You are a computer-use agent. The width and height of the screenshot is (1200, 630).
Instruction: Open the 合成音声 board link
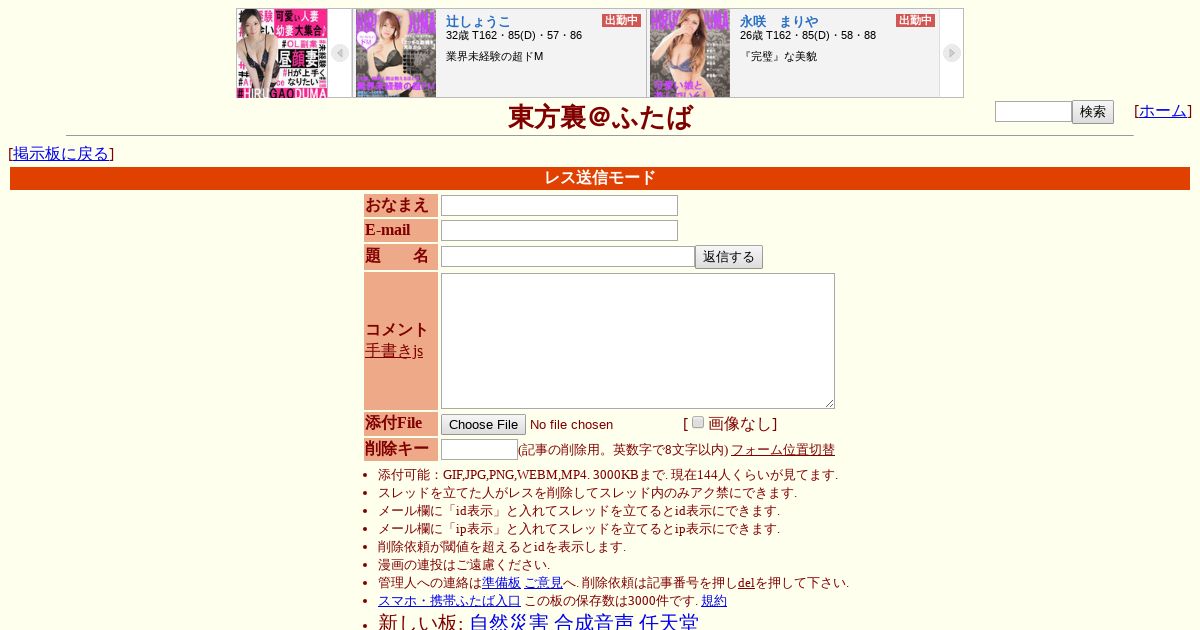point(594,622)
